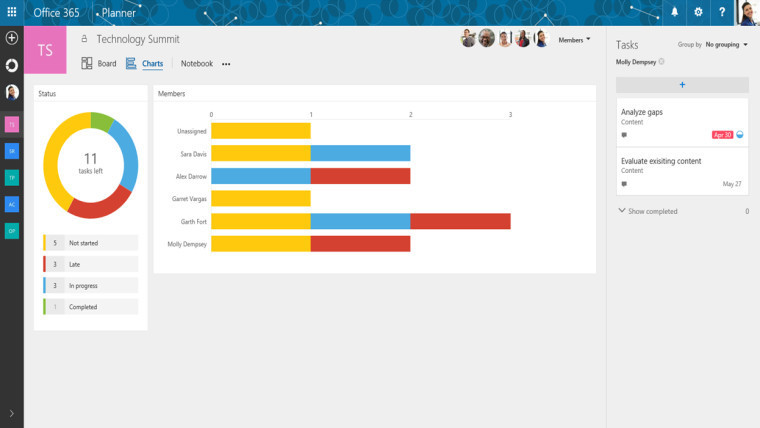Select the SR plan tile in the sidebar
760x428 pixels.
(12, 151)
